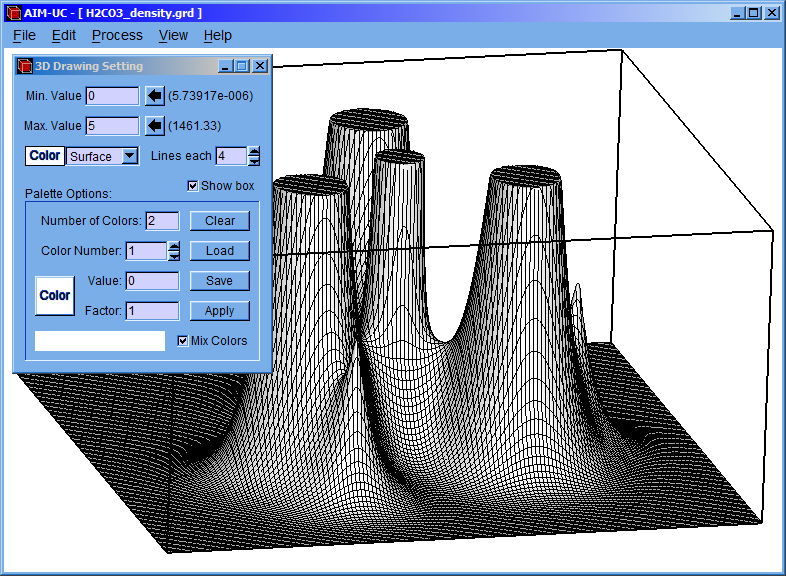The width and height of the screenshot is (786, 576).
Task: Click the Clear palette button
Action: (x=219, y=221)
